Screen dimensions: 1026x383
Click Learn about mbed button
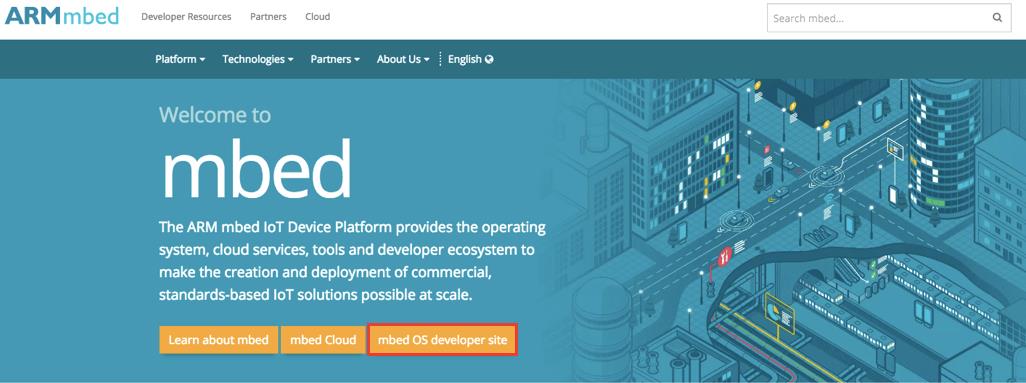click(219, 340)
